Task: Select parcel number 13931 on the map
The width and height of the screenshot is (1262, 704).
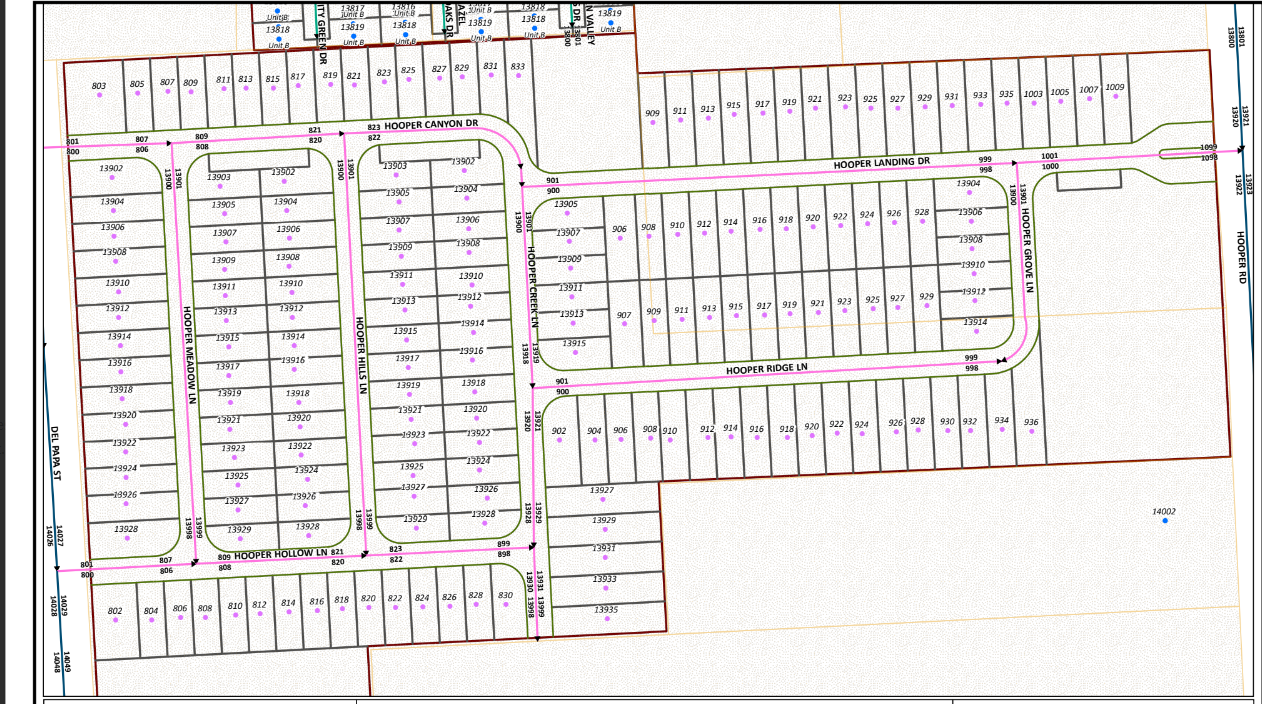Action: click(x=604, y=549)
